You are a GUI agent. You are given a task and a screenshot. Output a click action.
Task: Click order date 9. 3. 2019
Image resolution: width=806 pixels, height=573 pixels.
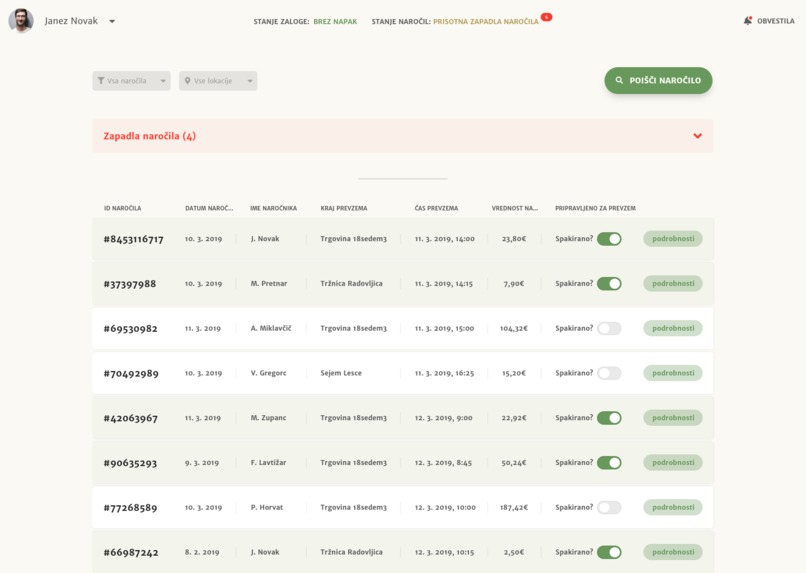tap(202, 463)
